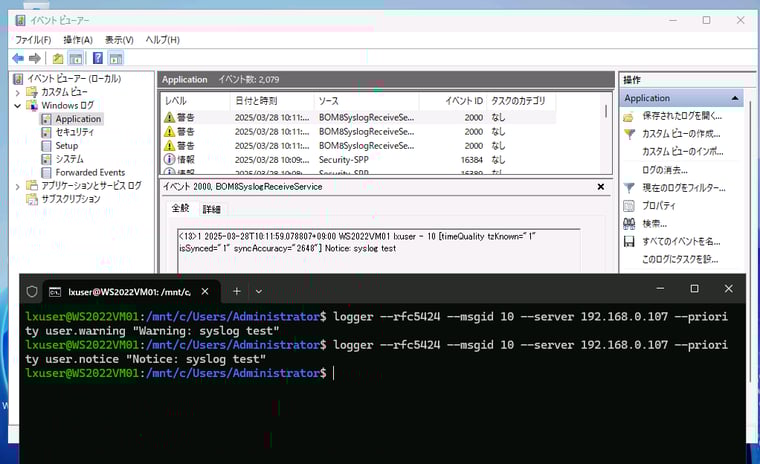
Task: Click このログにタスクを設定 action
Action: pos(680,259)
